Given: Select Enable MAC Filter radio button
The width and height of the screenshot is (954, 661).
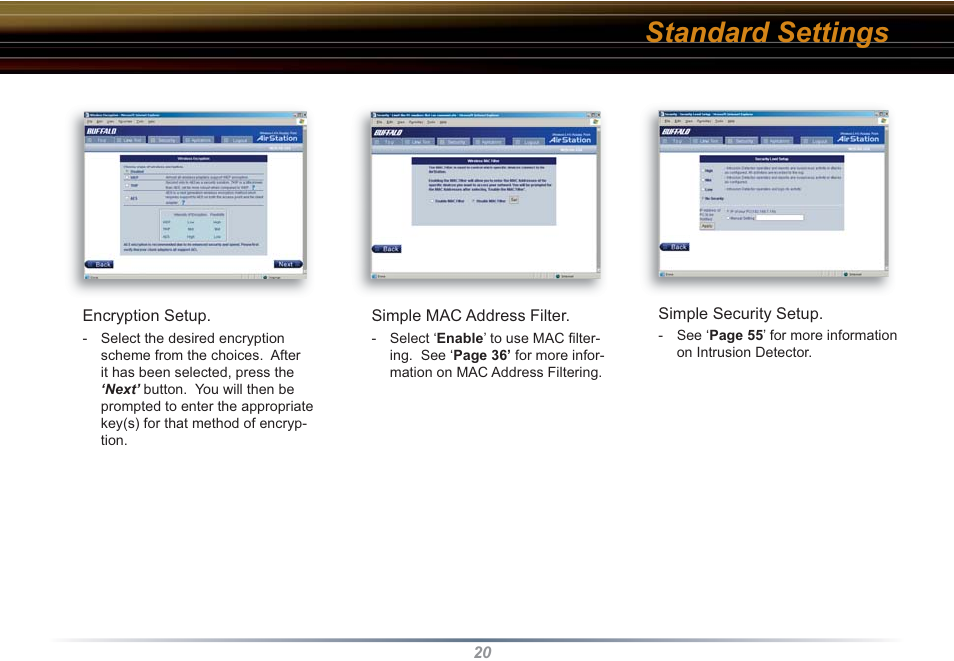Looking at the screenshot, I should (432, 201).
